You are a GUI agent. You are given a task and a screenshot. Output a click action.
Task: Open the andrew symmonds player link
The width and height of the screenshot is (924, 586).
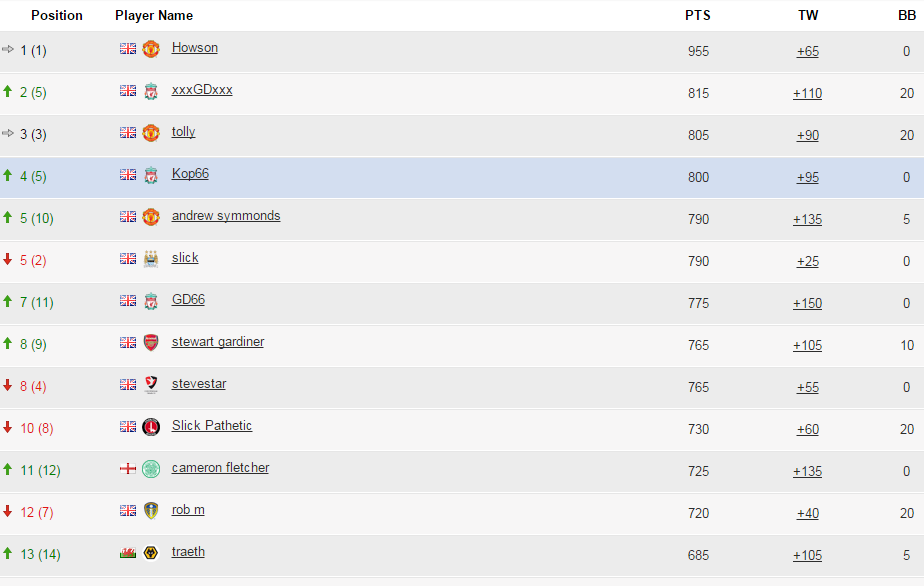coord(226,216)
